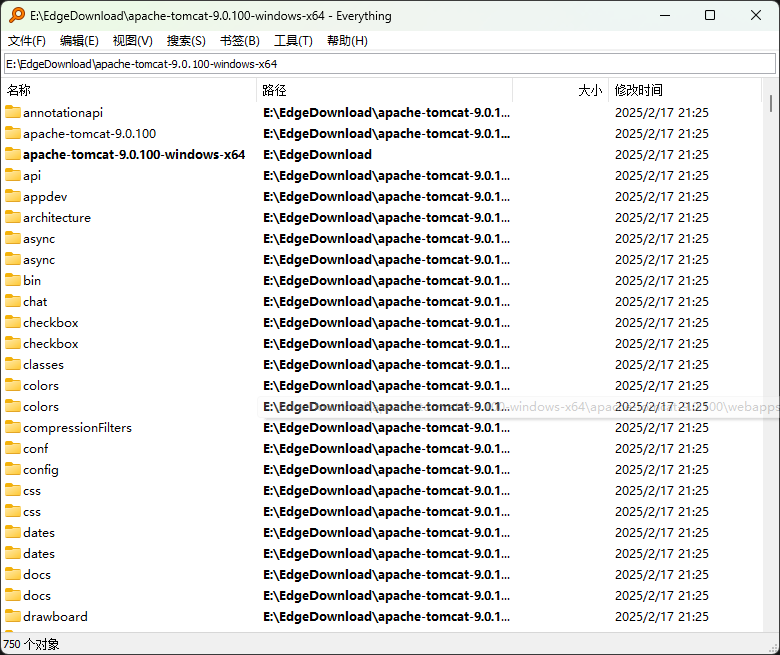Click the folder icon for architecture
780x655 pixels.
point(13,217)
